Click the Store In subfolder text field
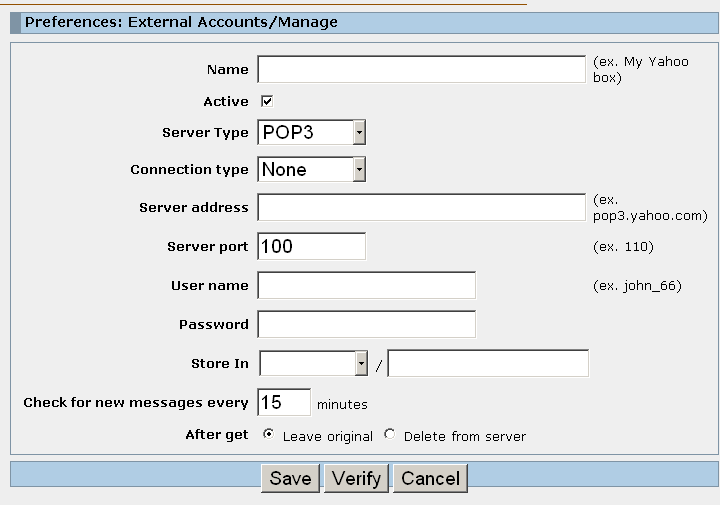Viewport: 720px width, 505px height. (488, 363)
